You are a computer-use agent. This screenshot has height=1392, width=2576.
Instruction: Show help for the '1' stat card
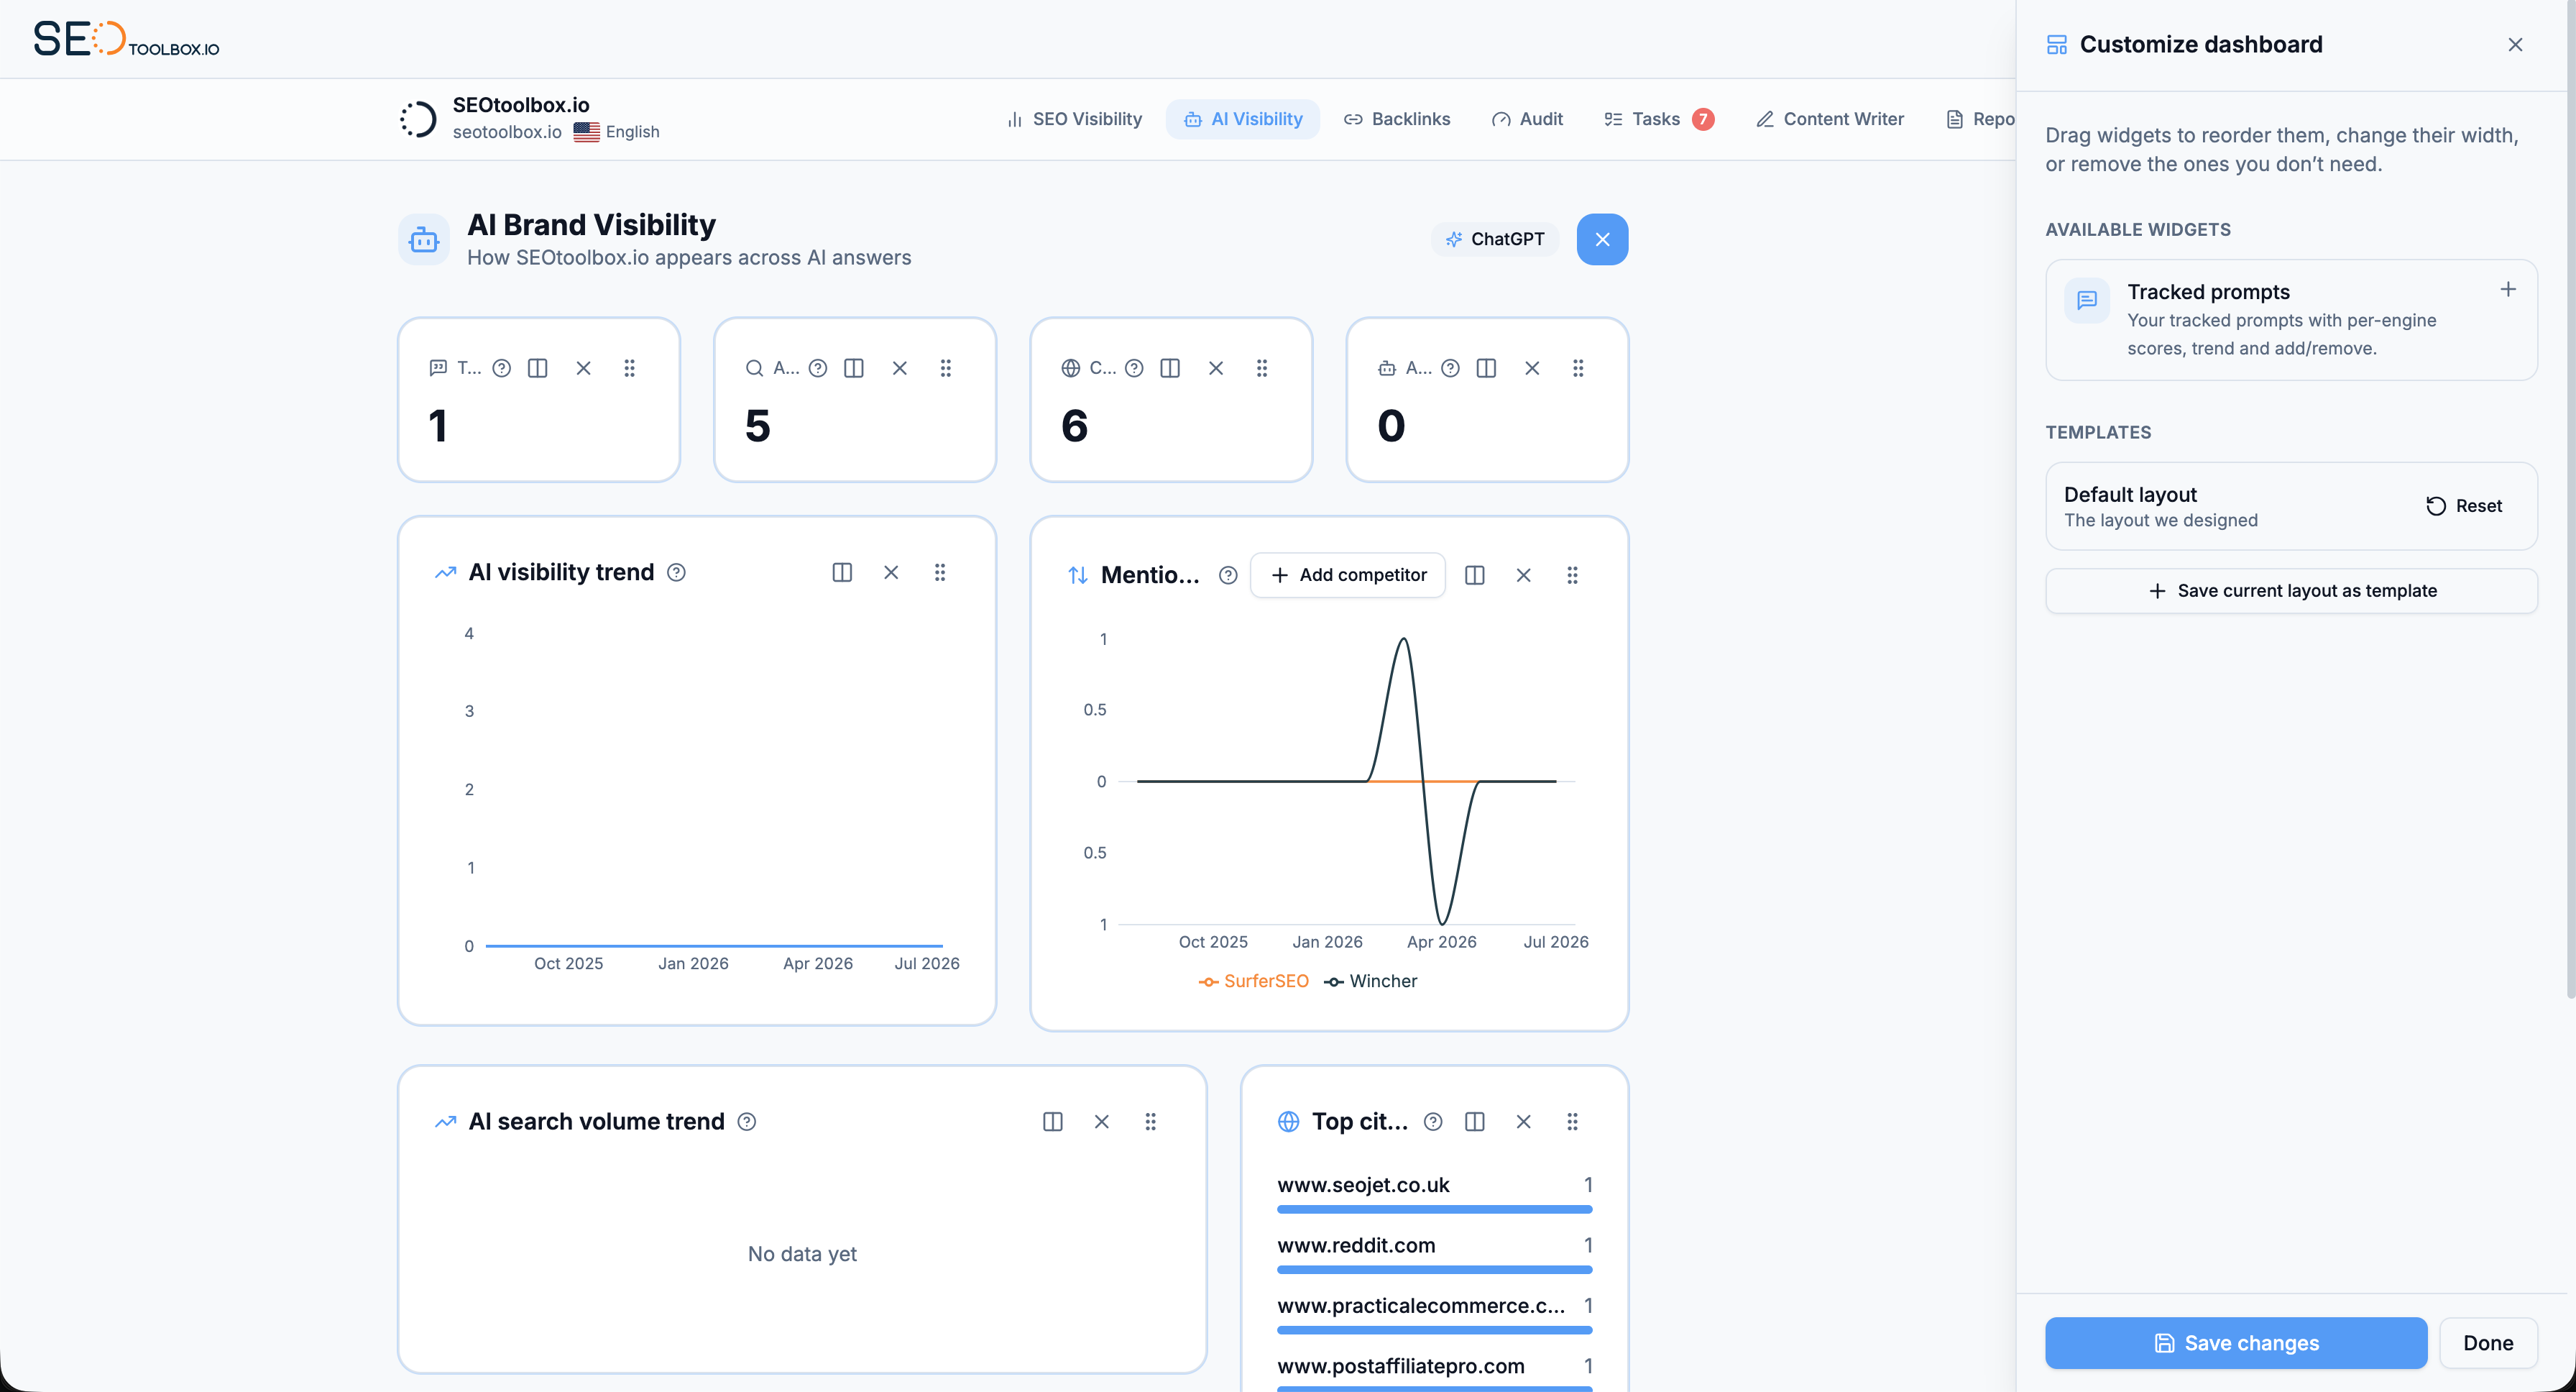click(x=502, y=368)
